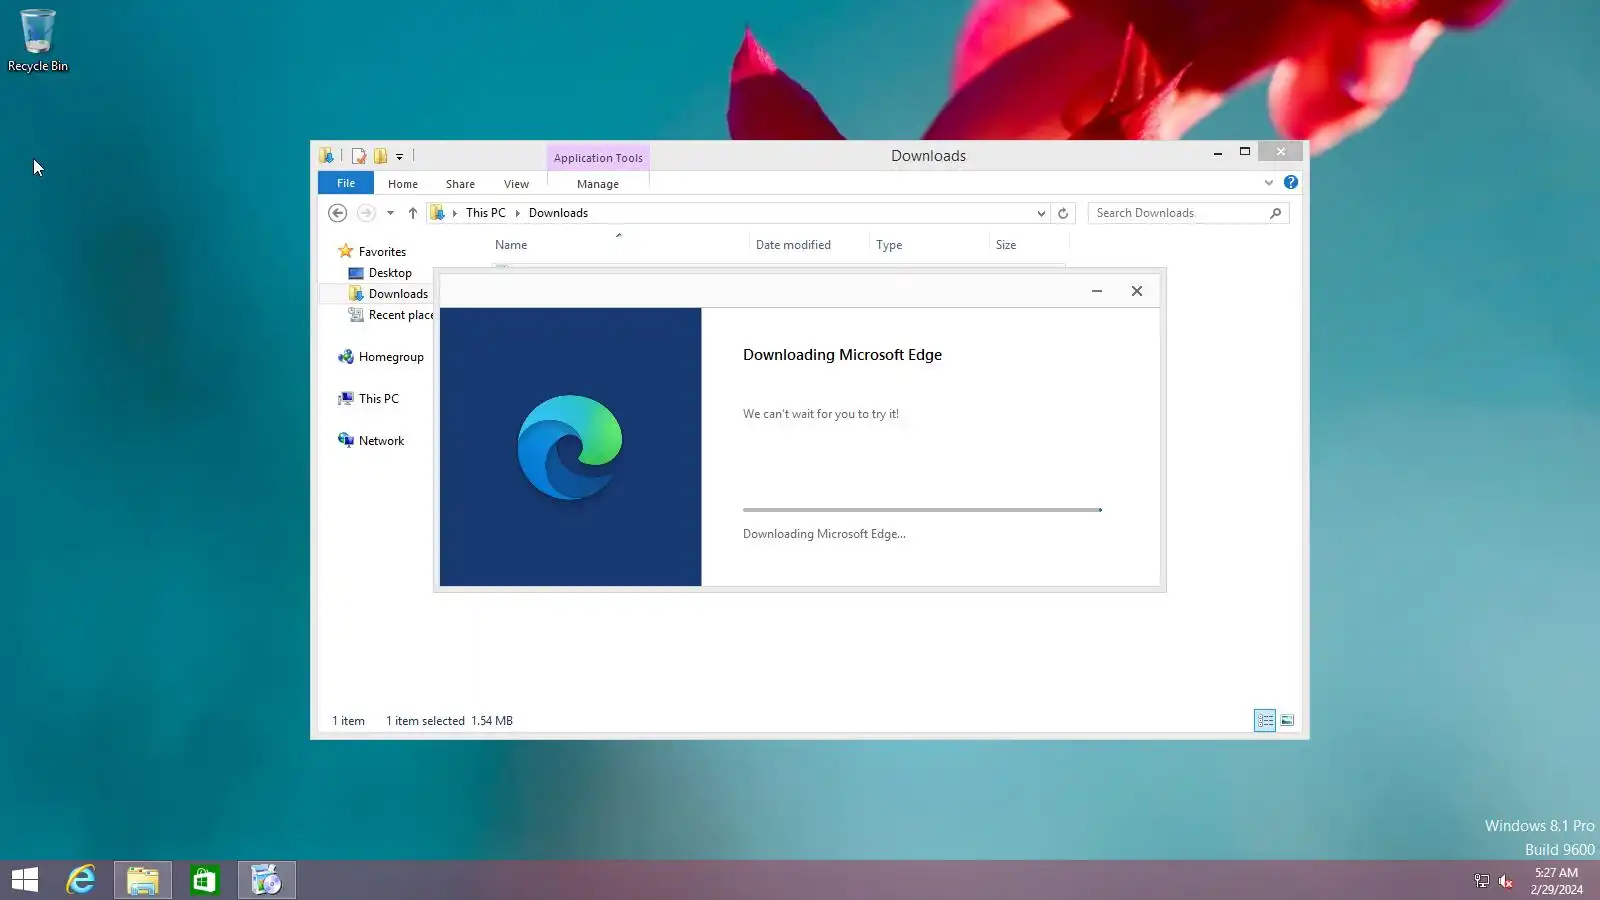The height and width of the screenshot is (900, 1600).
Task: Click the search magnifier icon
Action: pos(1276,213)
